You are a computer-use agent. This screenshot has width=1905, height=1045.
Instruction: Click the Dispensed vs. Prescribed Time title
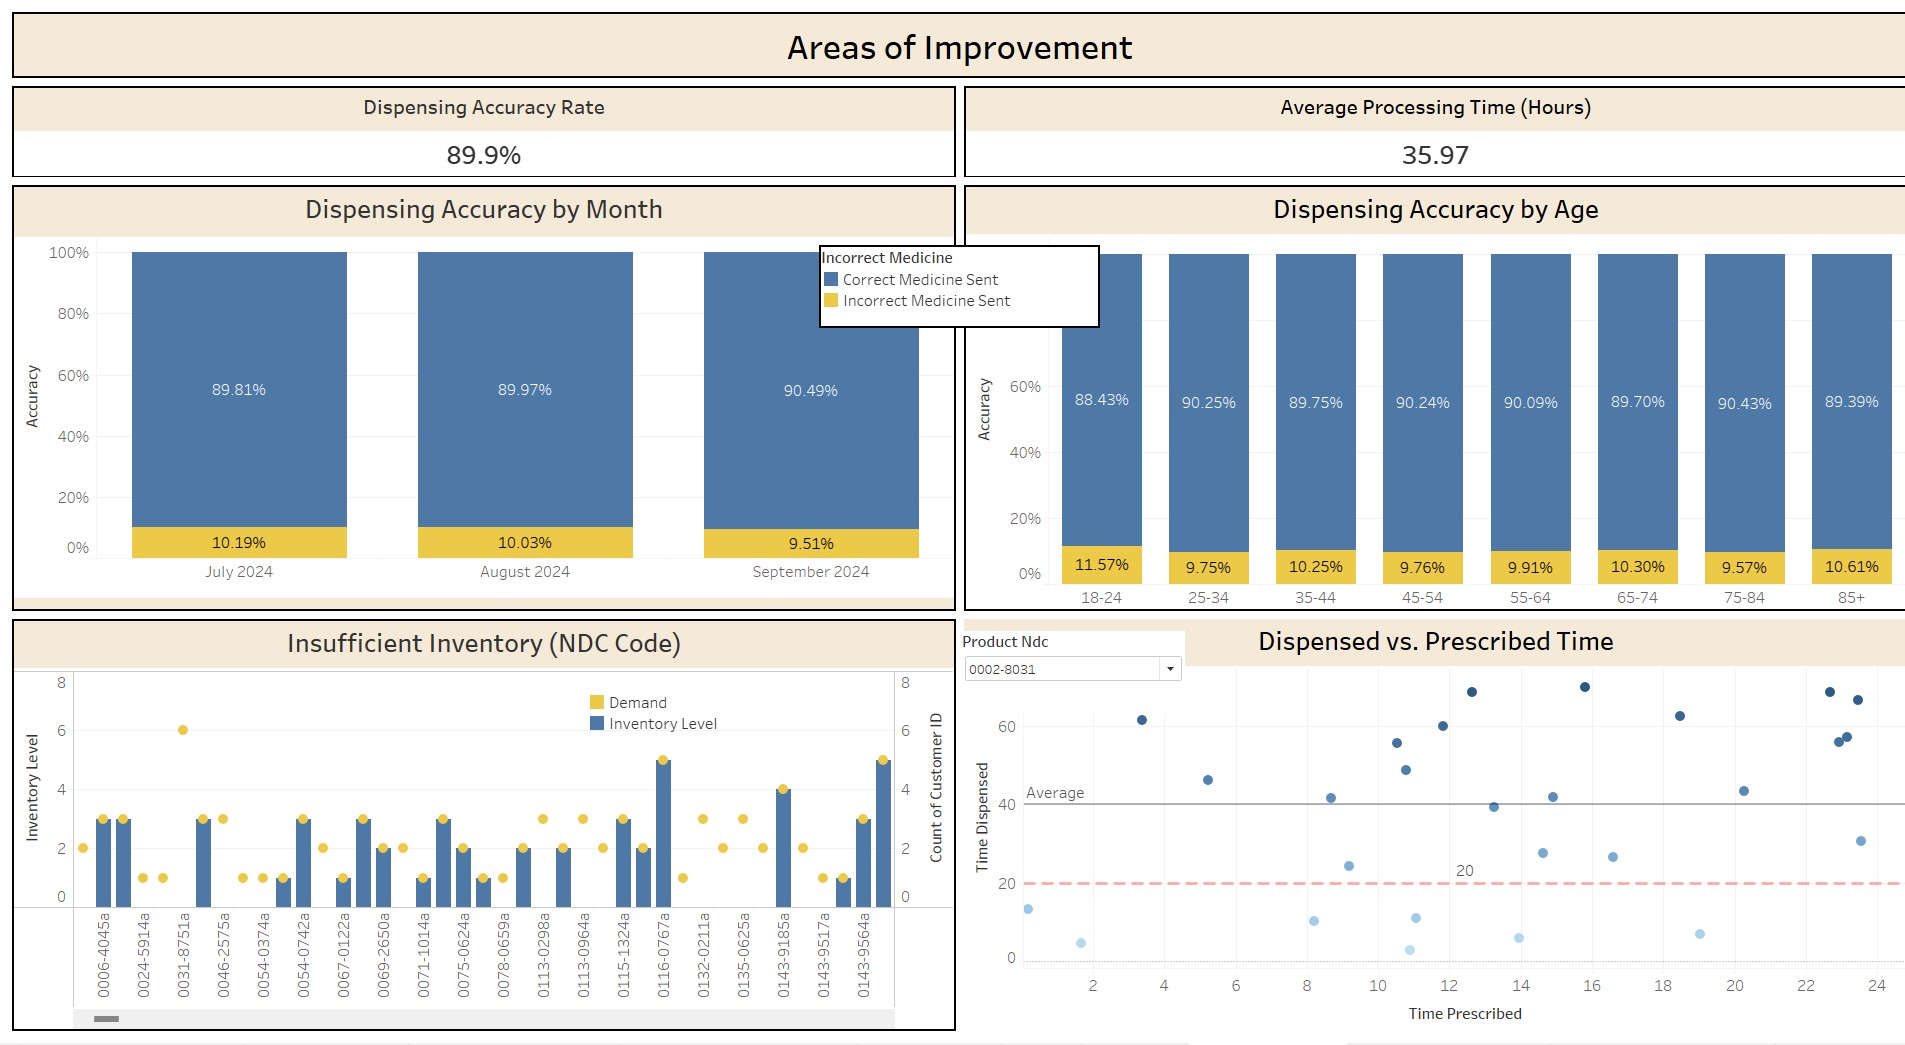[1435, 641]
